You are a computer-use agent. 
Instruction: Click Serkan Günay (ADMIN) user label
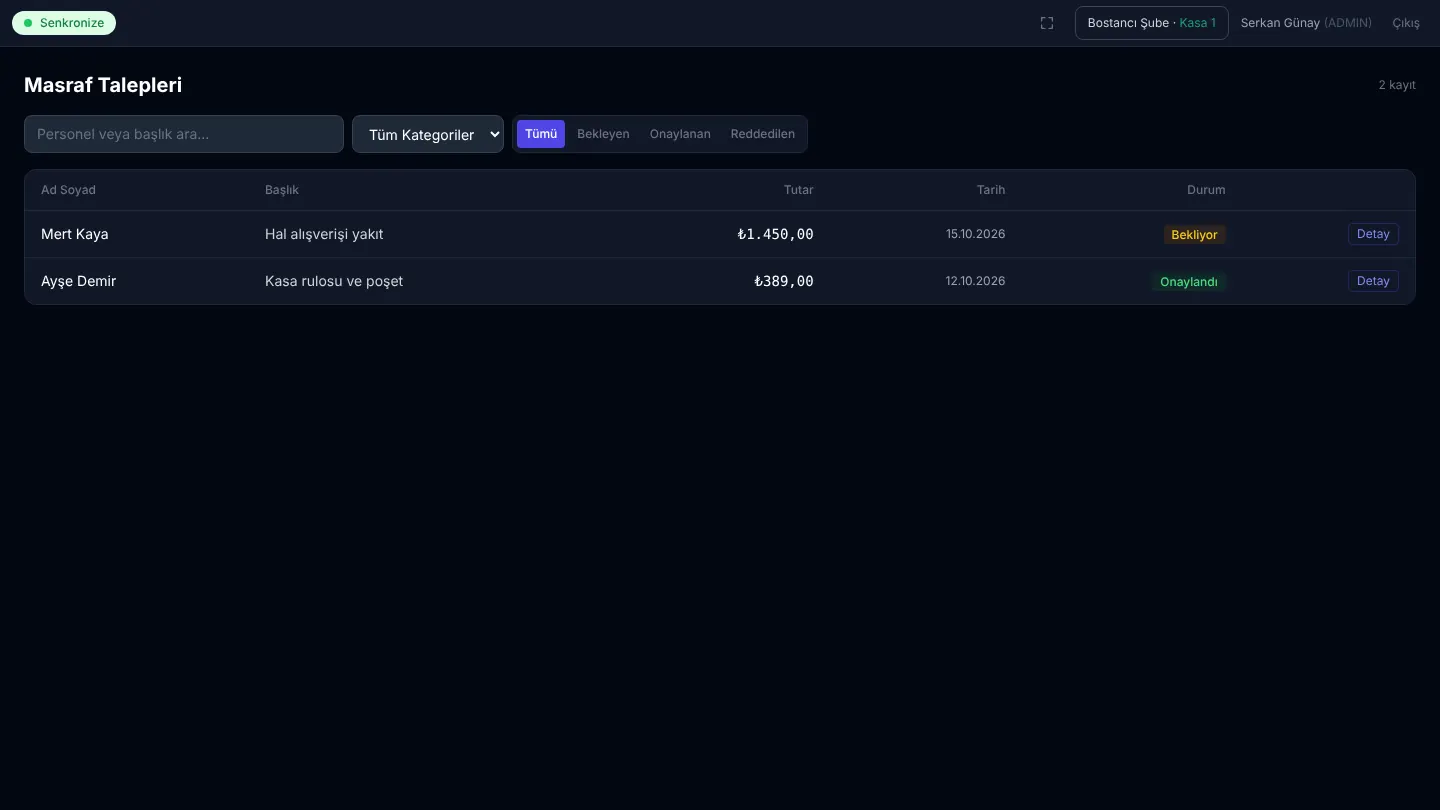point(1306,23)
